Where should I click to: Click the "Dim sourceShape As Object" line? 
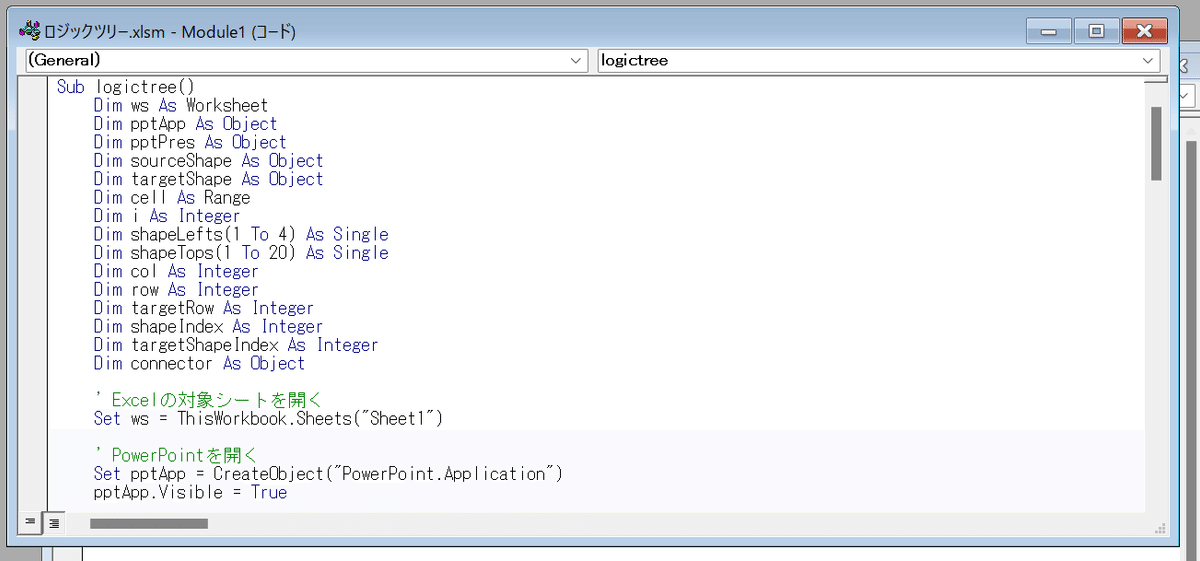pyautogui.click(x=208, y=161)
